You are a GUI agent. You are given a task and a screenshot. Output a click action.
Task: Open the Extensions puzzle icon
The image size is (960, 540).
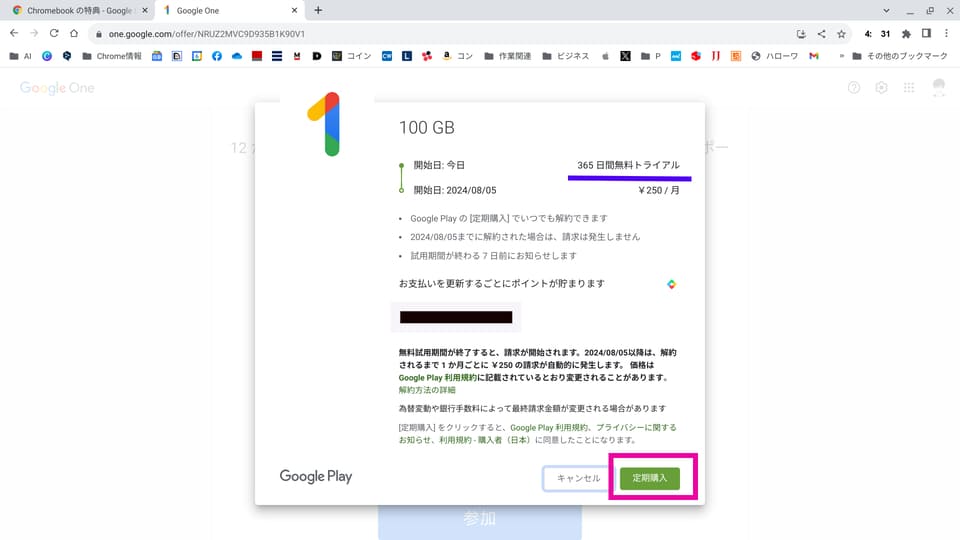(906, 34)
